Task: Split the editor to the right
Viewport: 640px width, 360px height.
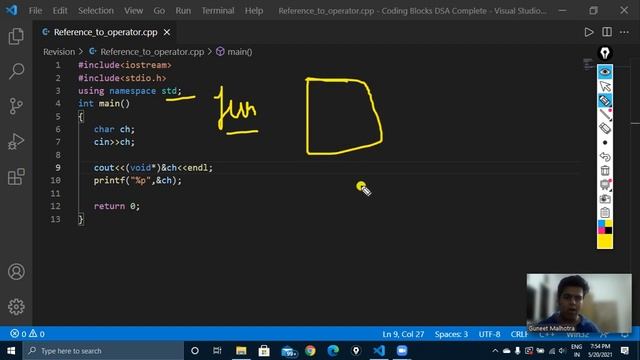Action: point(607,32)
